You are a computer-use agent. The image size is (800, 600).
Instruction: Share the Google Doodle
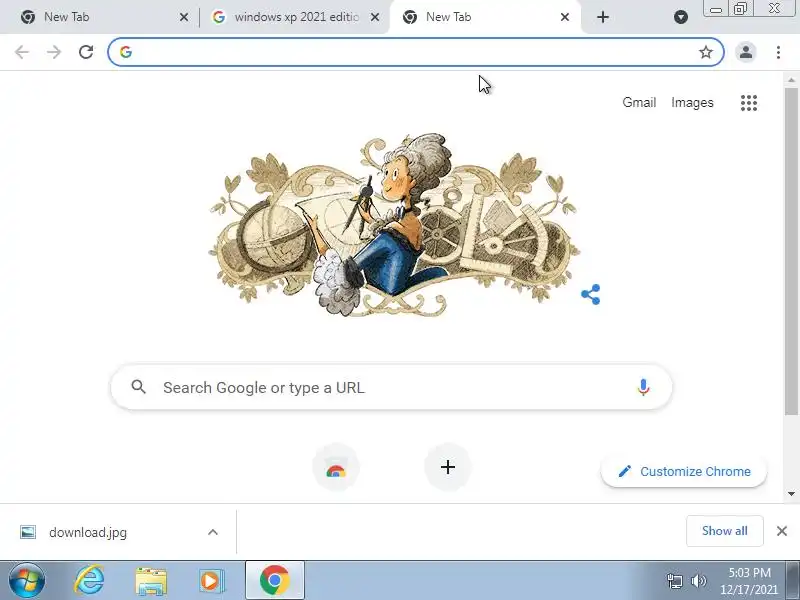coord(591,294)
